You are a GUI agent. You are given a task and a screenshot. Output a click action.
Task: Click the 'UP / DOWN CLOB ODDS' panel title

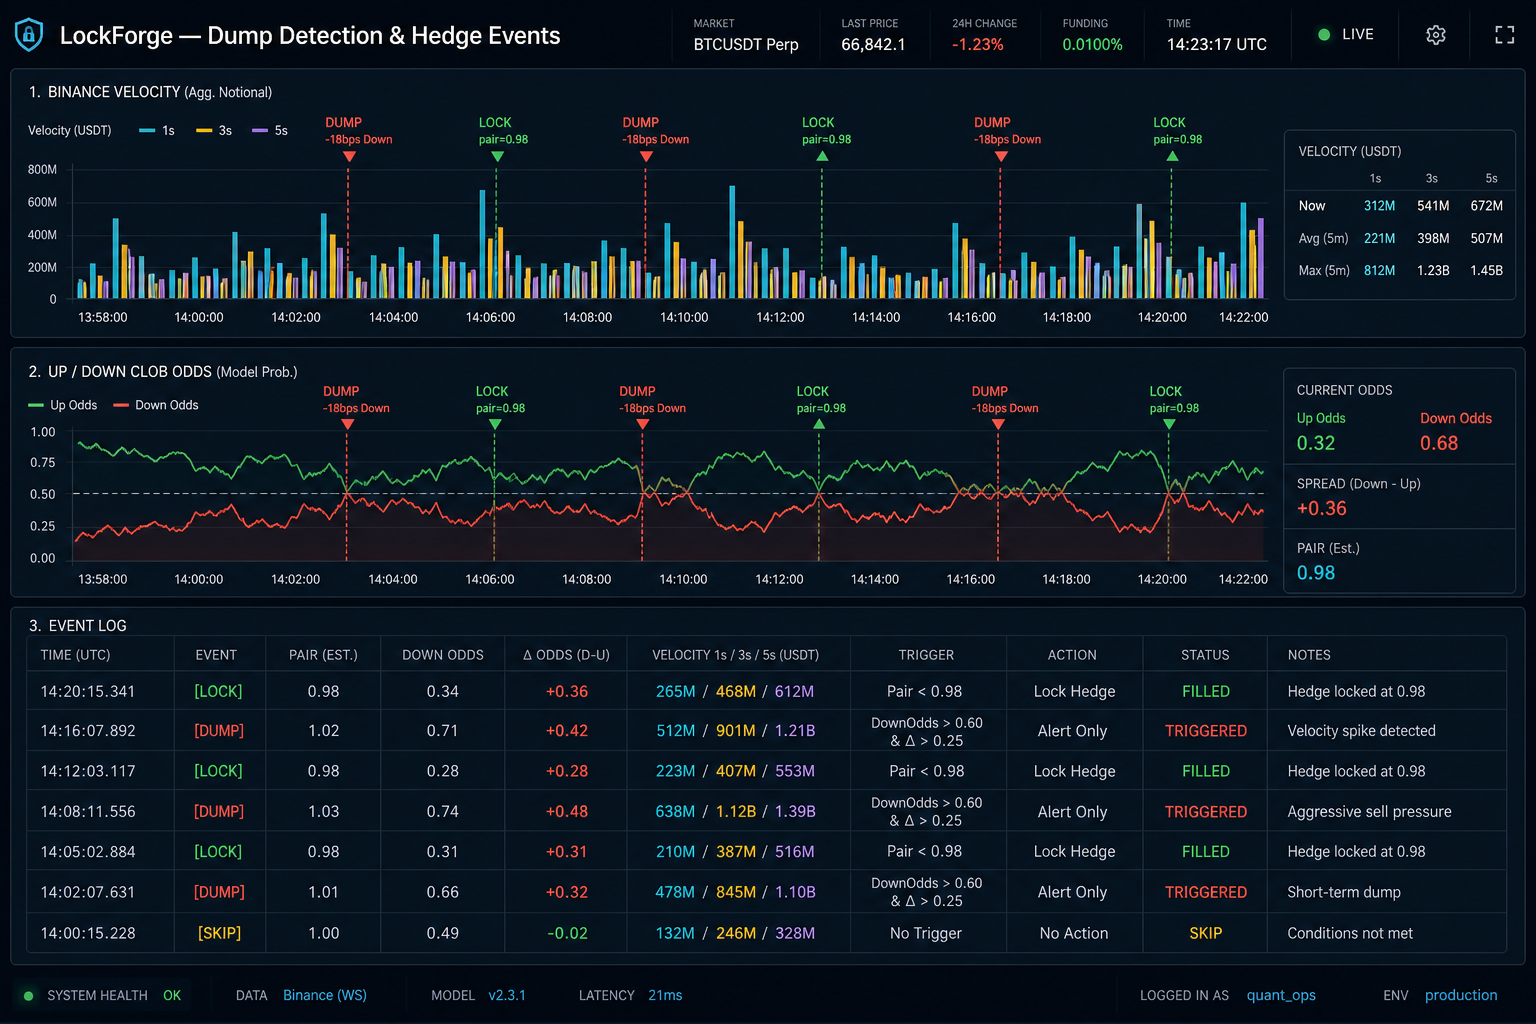click(163, 372)
